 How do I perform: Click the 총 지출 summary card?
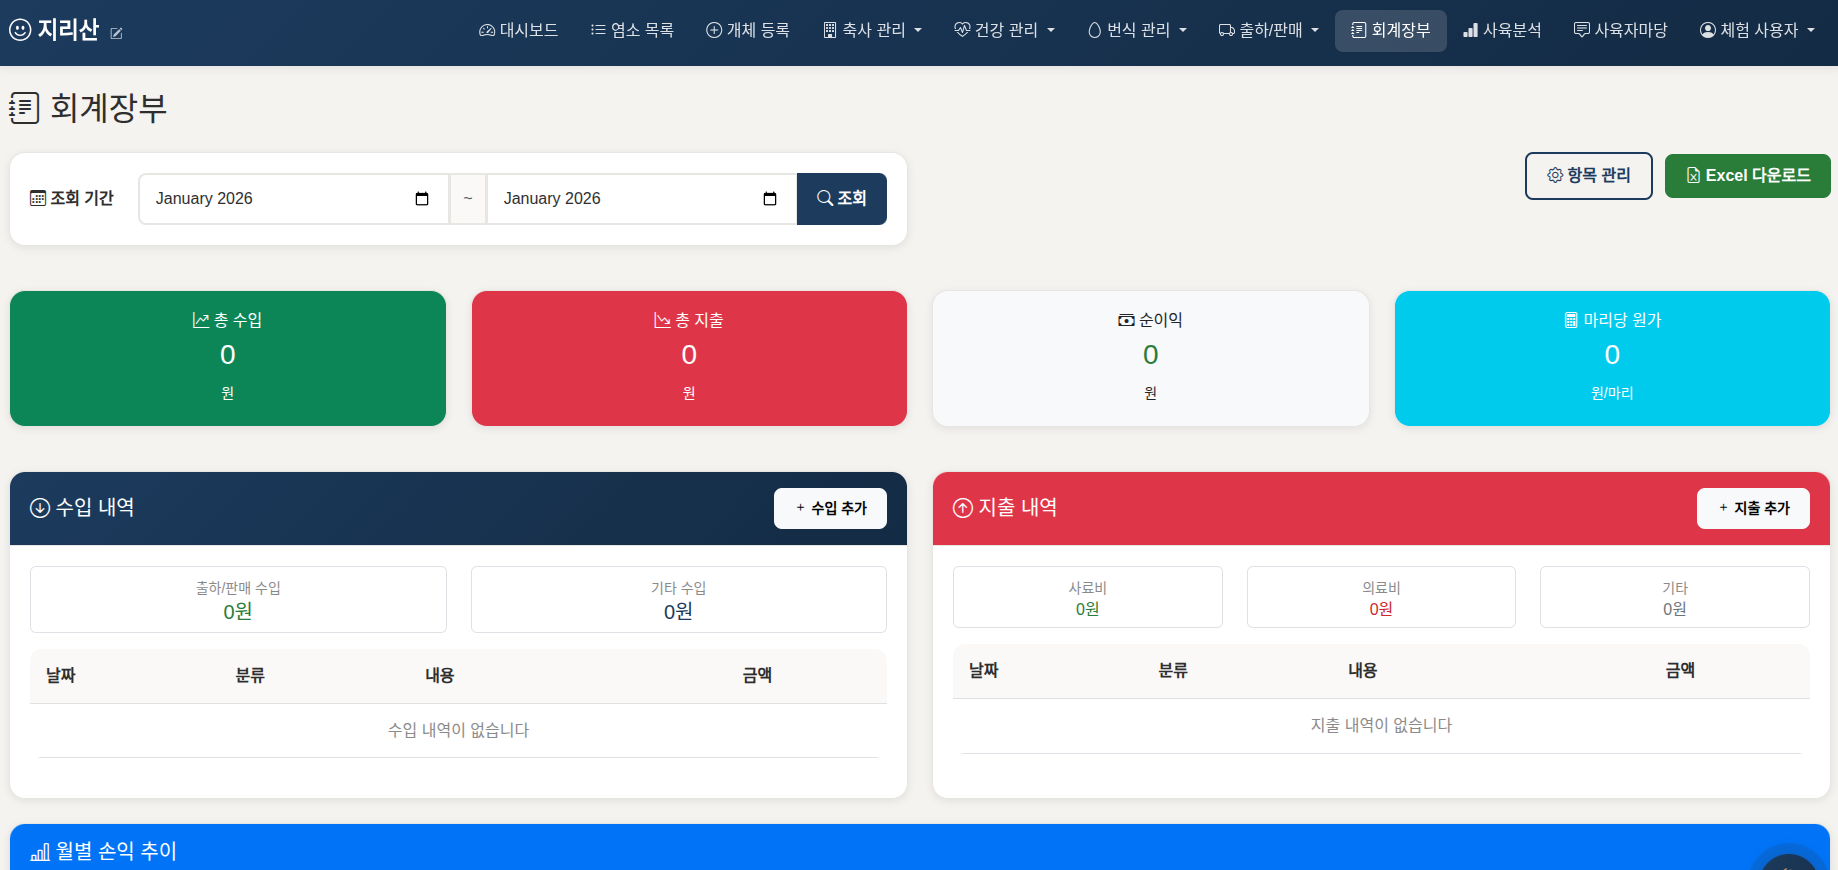click(x=689, y=358)
